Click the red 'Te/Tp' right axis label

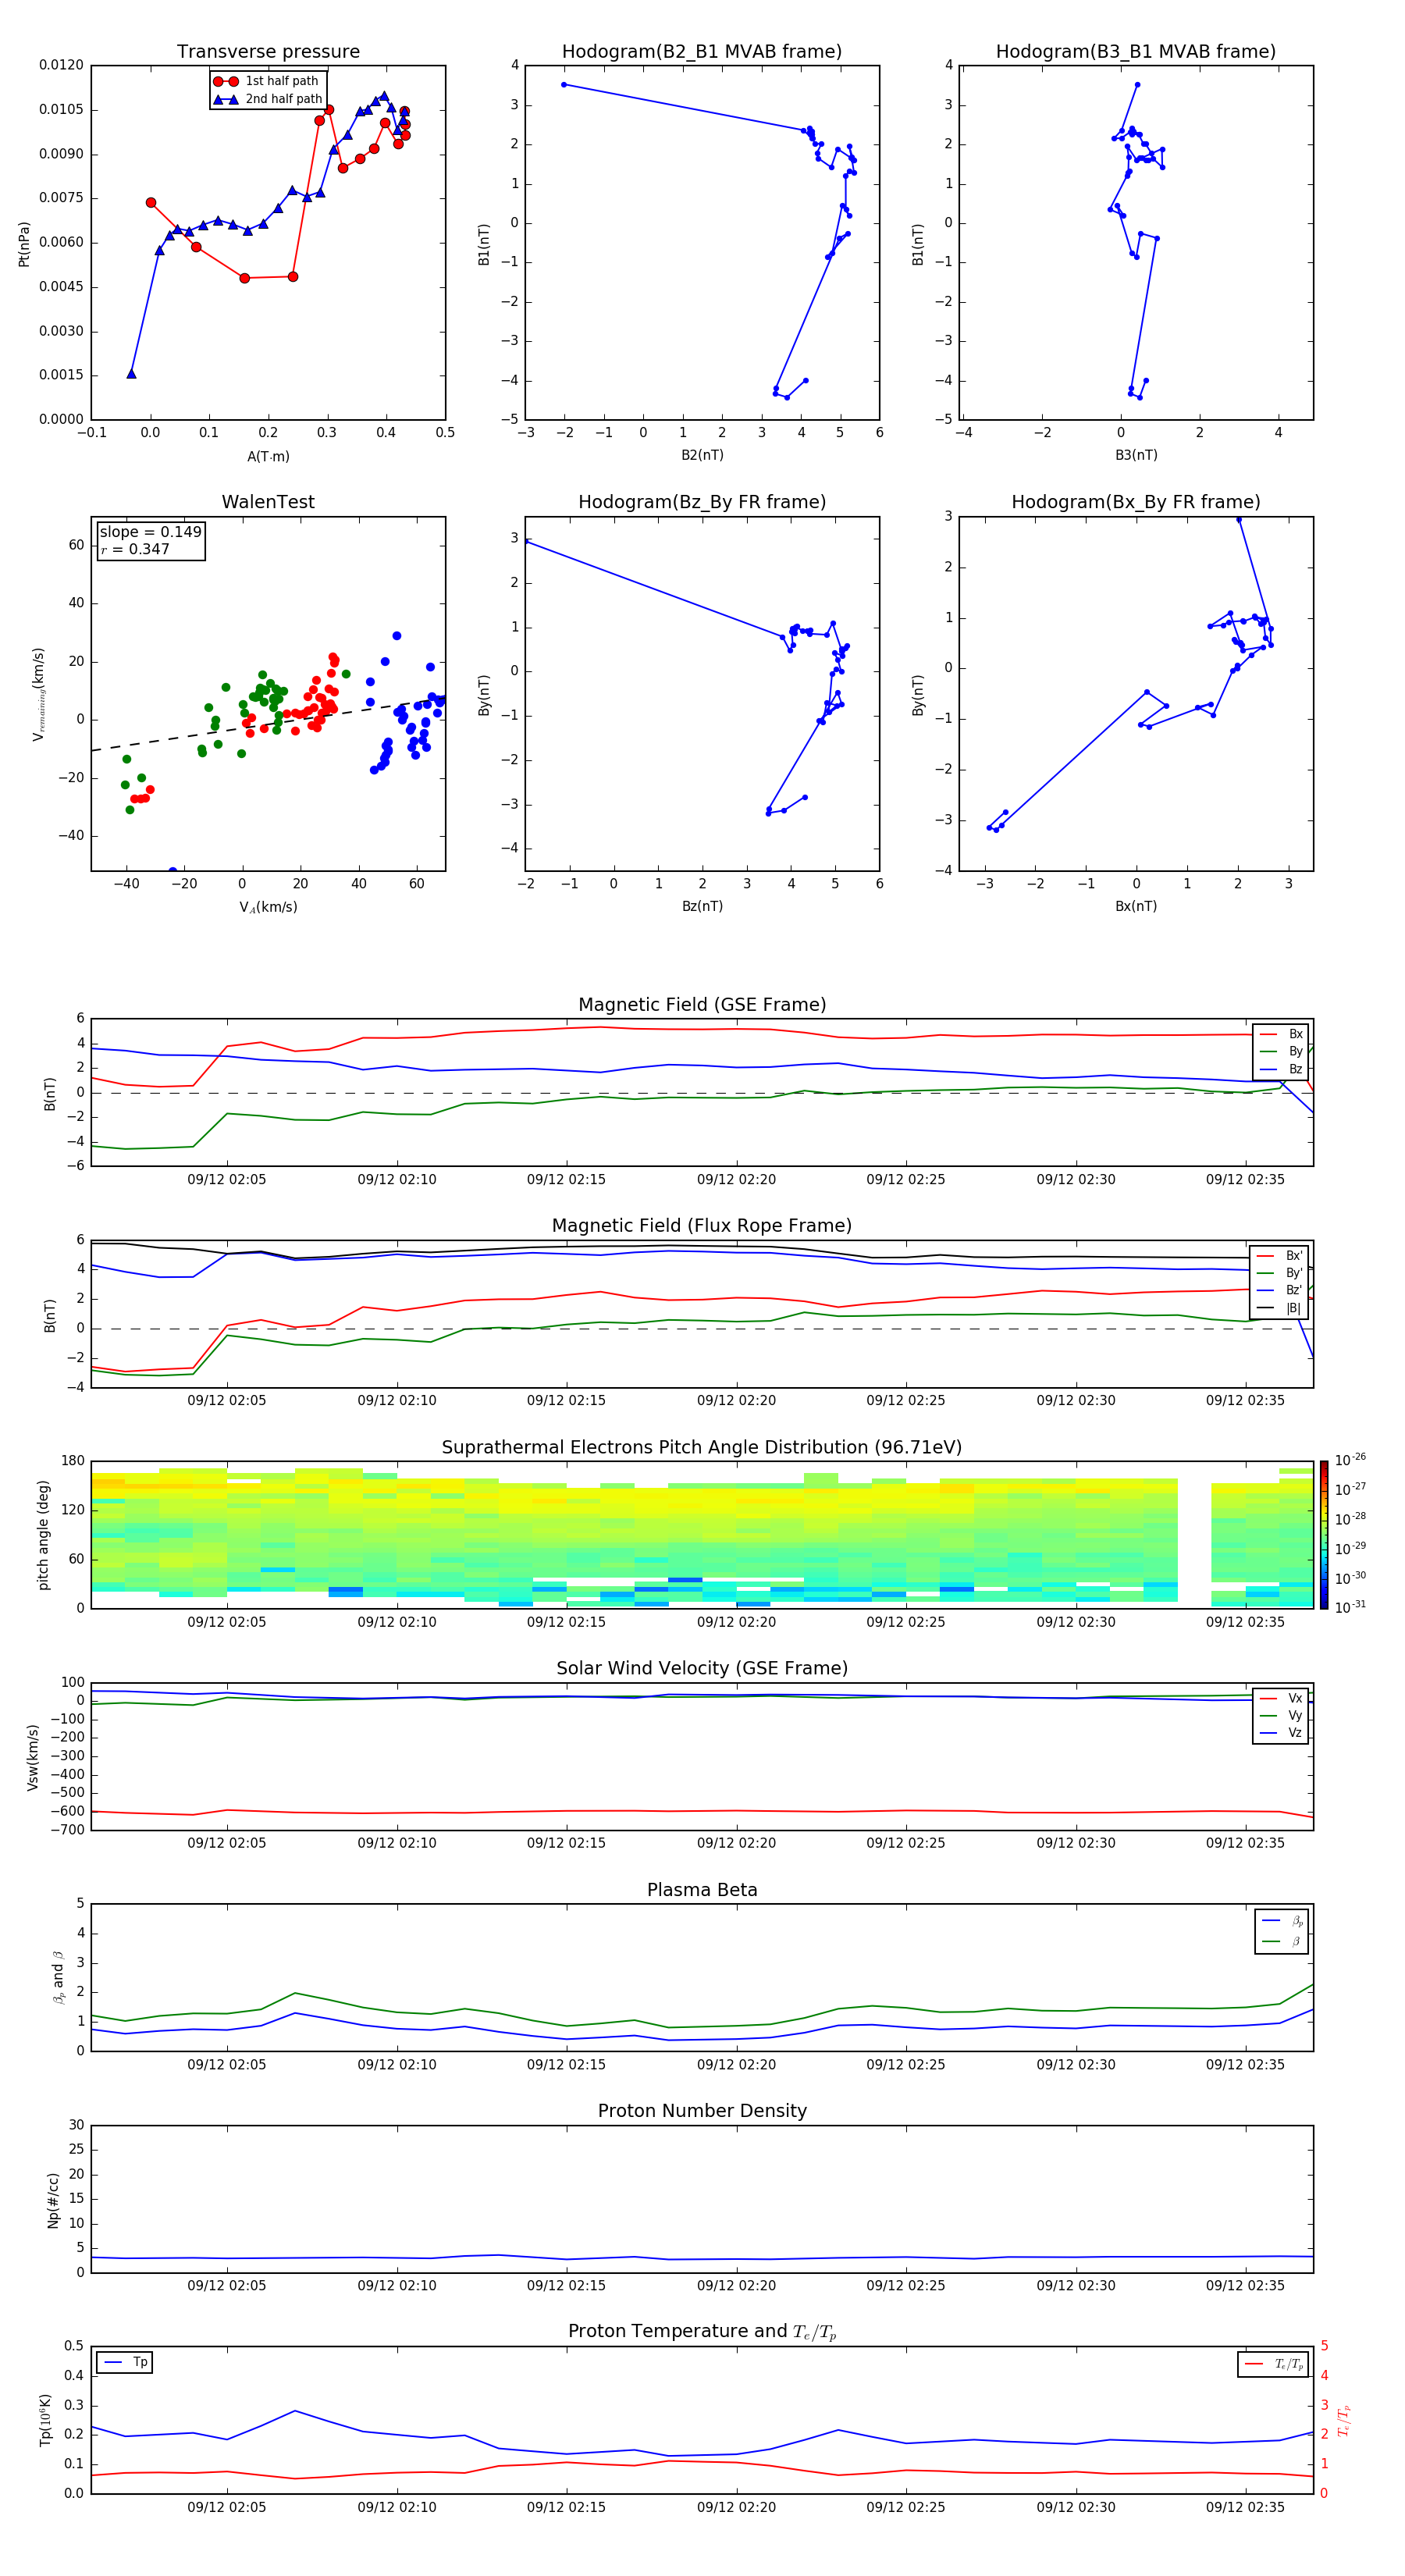tap(1344, 2421)
